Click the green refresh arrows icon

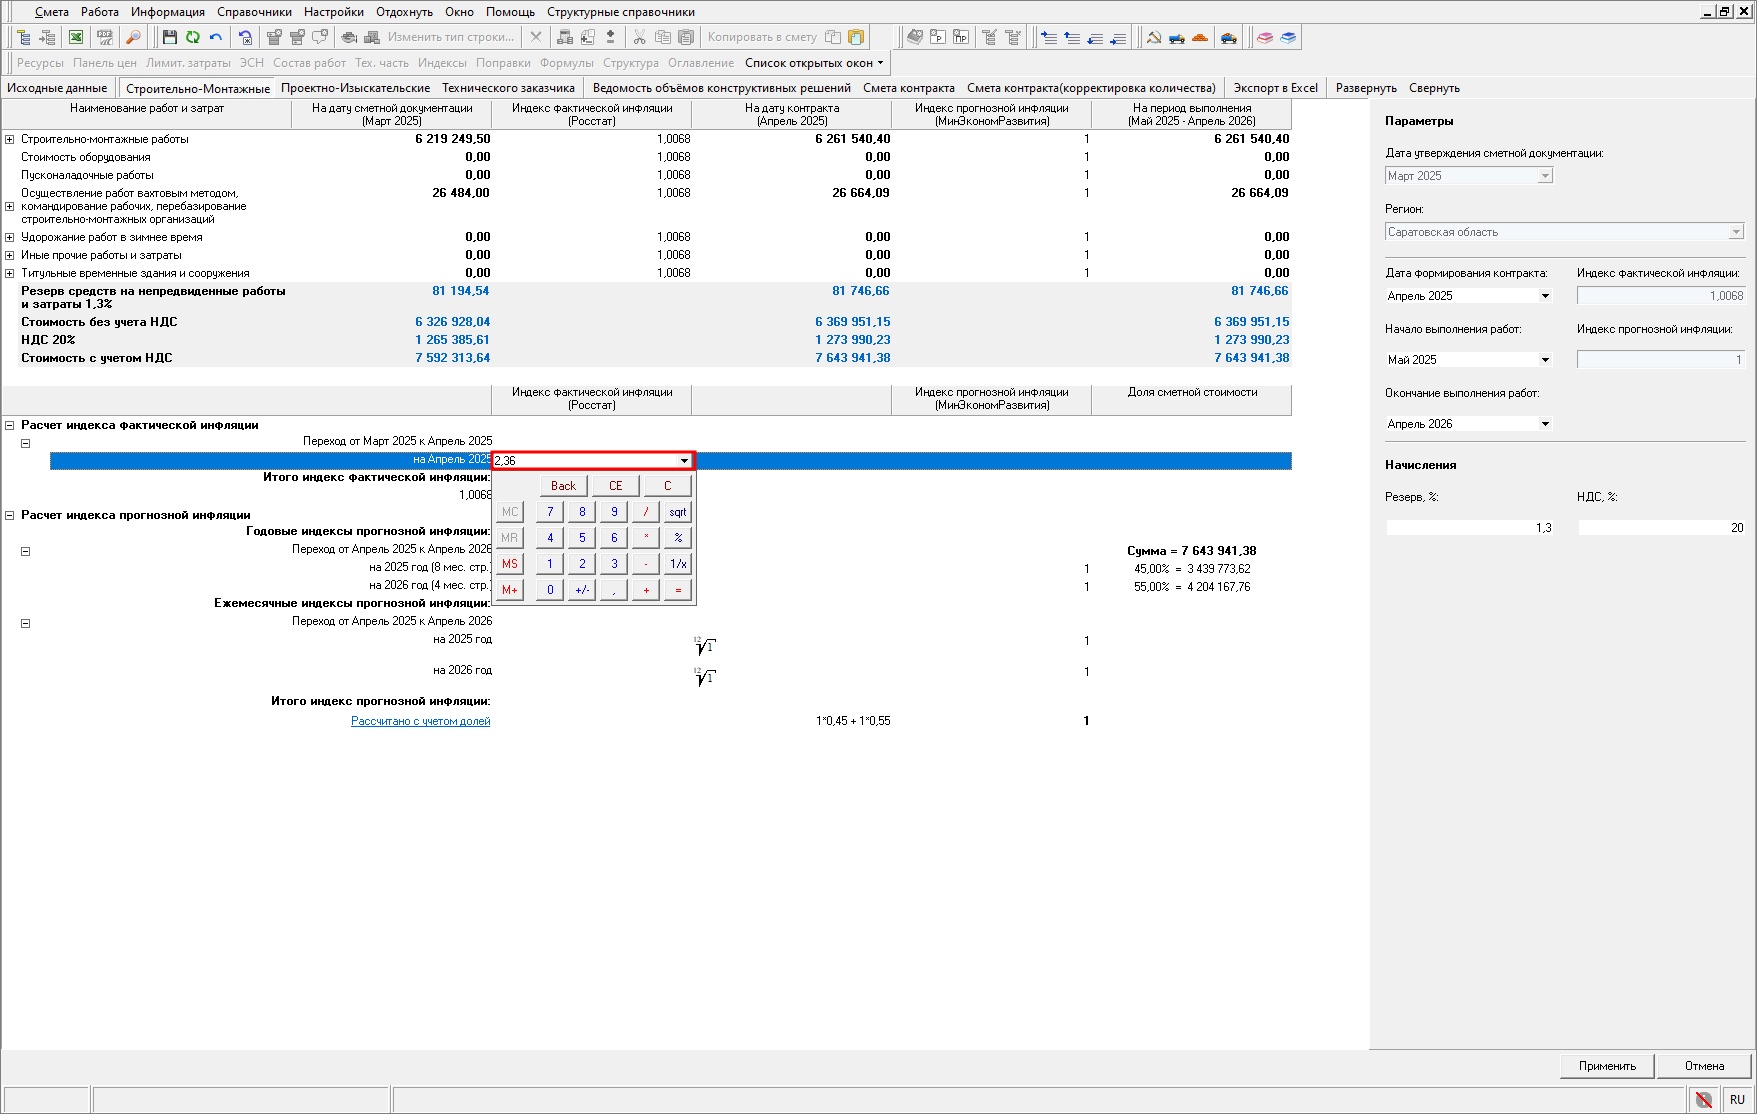pyautogui.click(x=193, y=37)
